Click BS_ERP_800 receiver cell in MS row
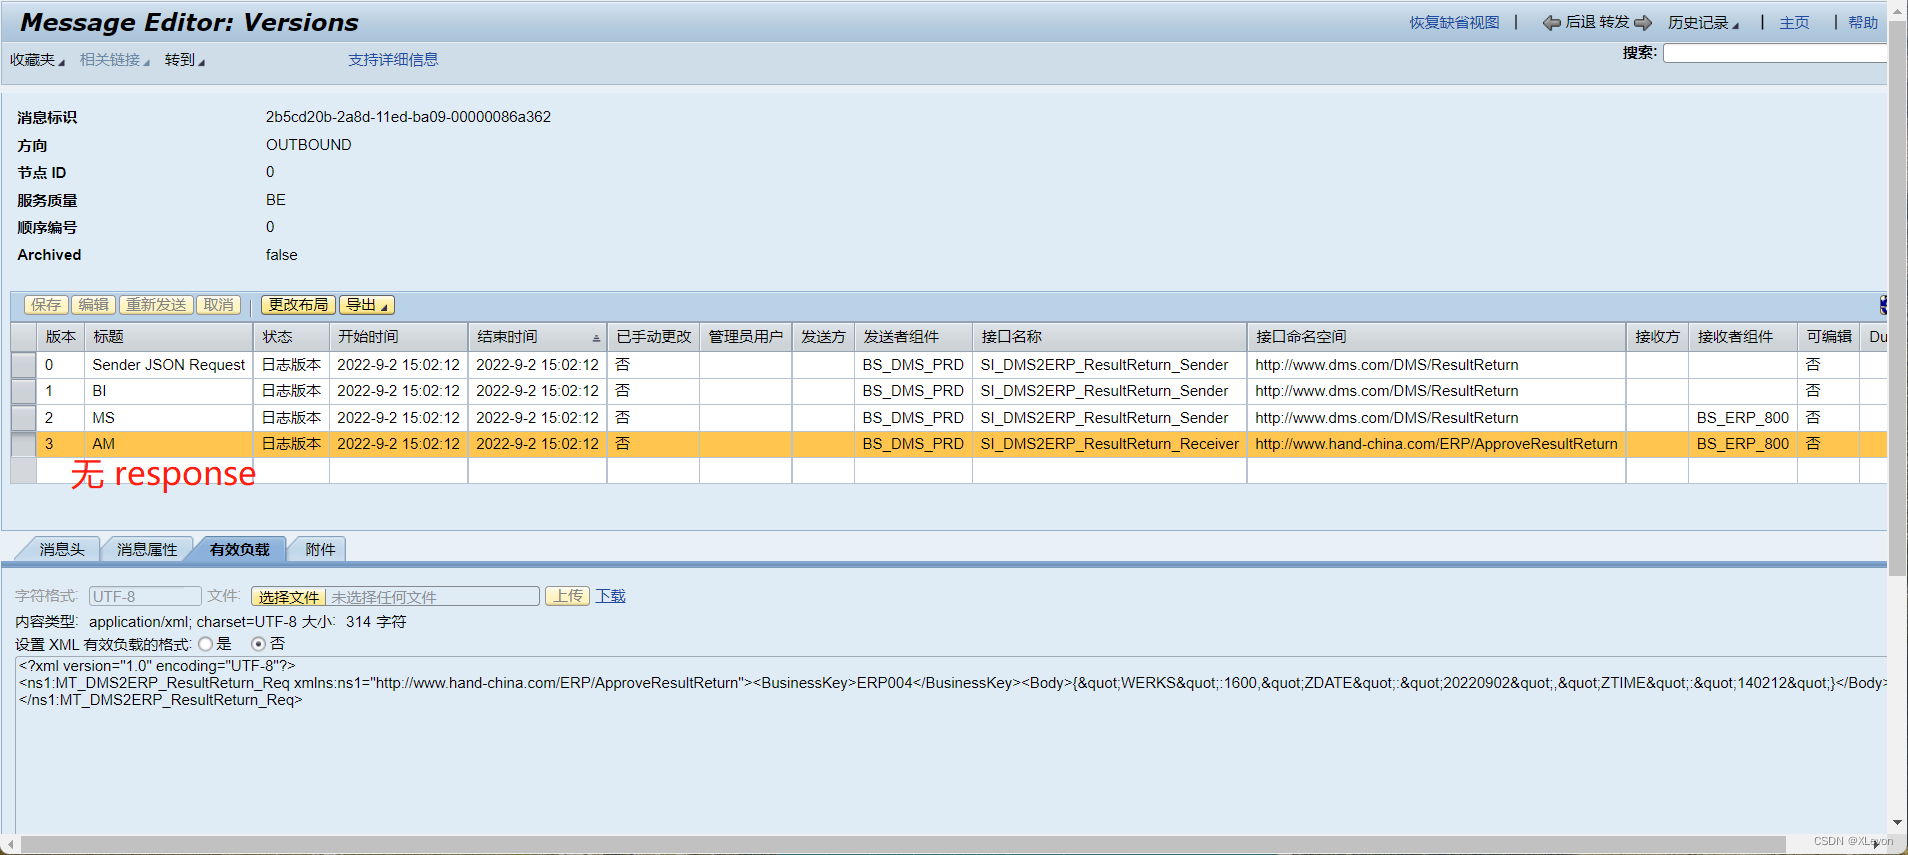 (x=1742, y=418)
